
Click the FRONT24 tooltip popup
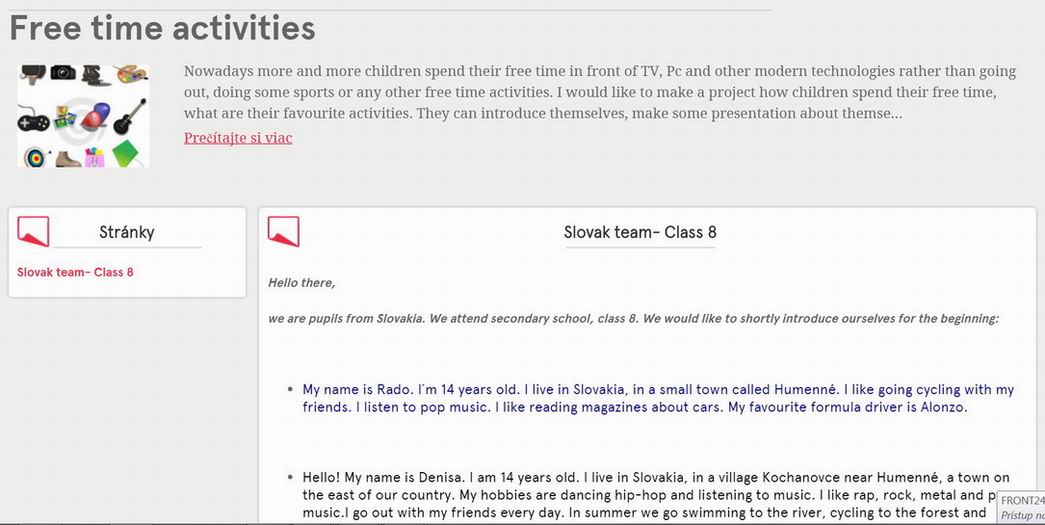(1021, 508)
